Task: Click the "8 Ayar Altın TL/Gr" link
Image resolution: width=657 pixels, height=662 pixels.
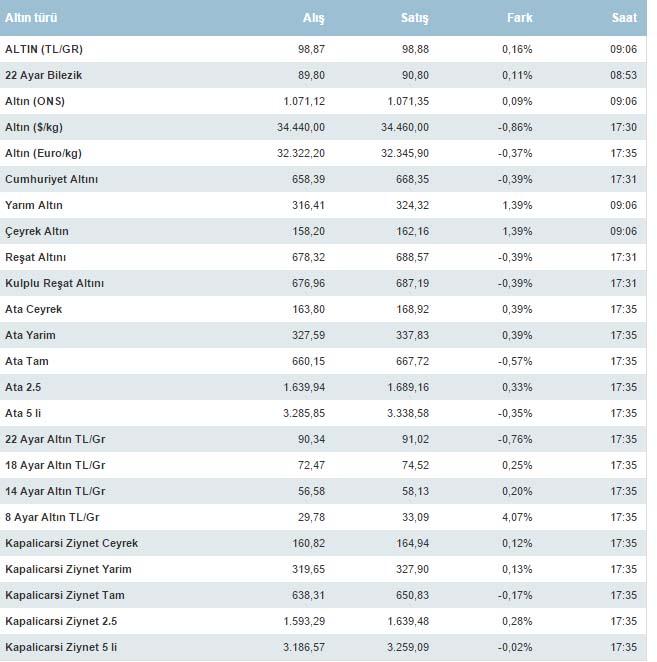Action: pos(55,517)
